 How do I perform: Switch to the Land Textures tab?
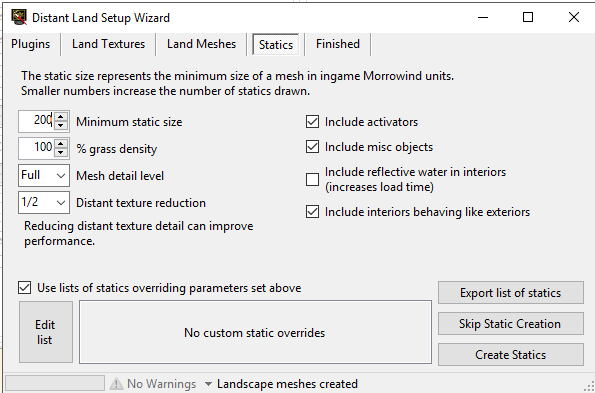click(x=108, y=44)
